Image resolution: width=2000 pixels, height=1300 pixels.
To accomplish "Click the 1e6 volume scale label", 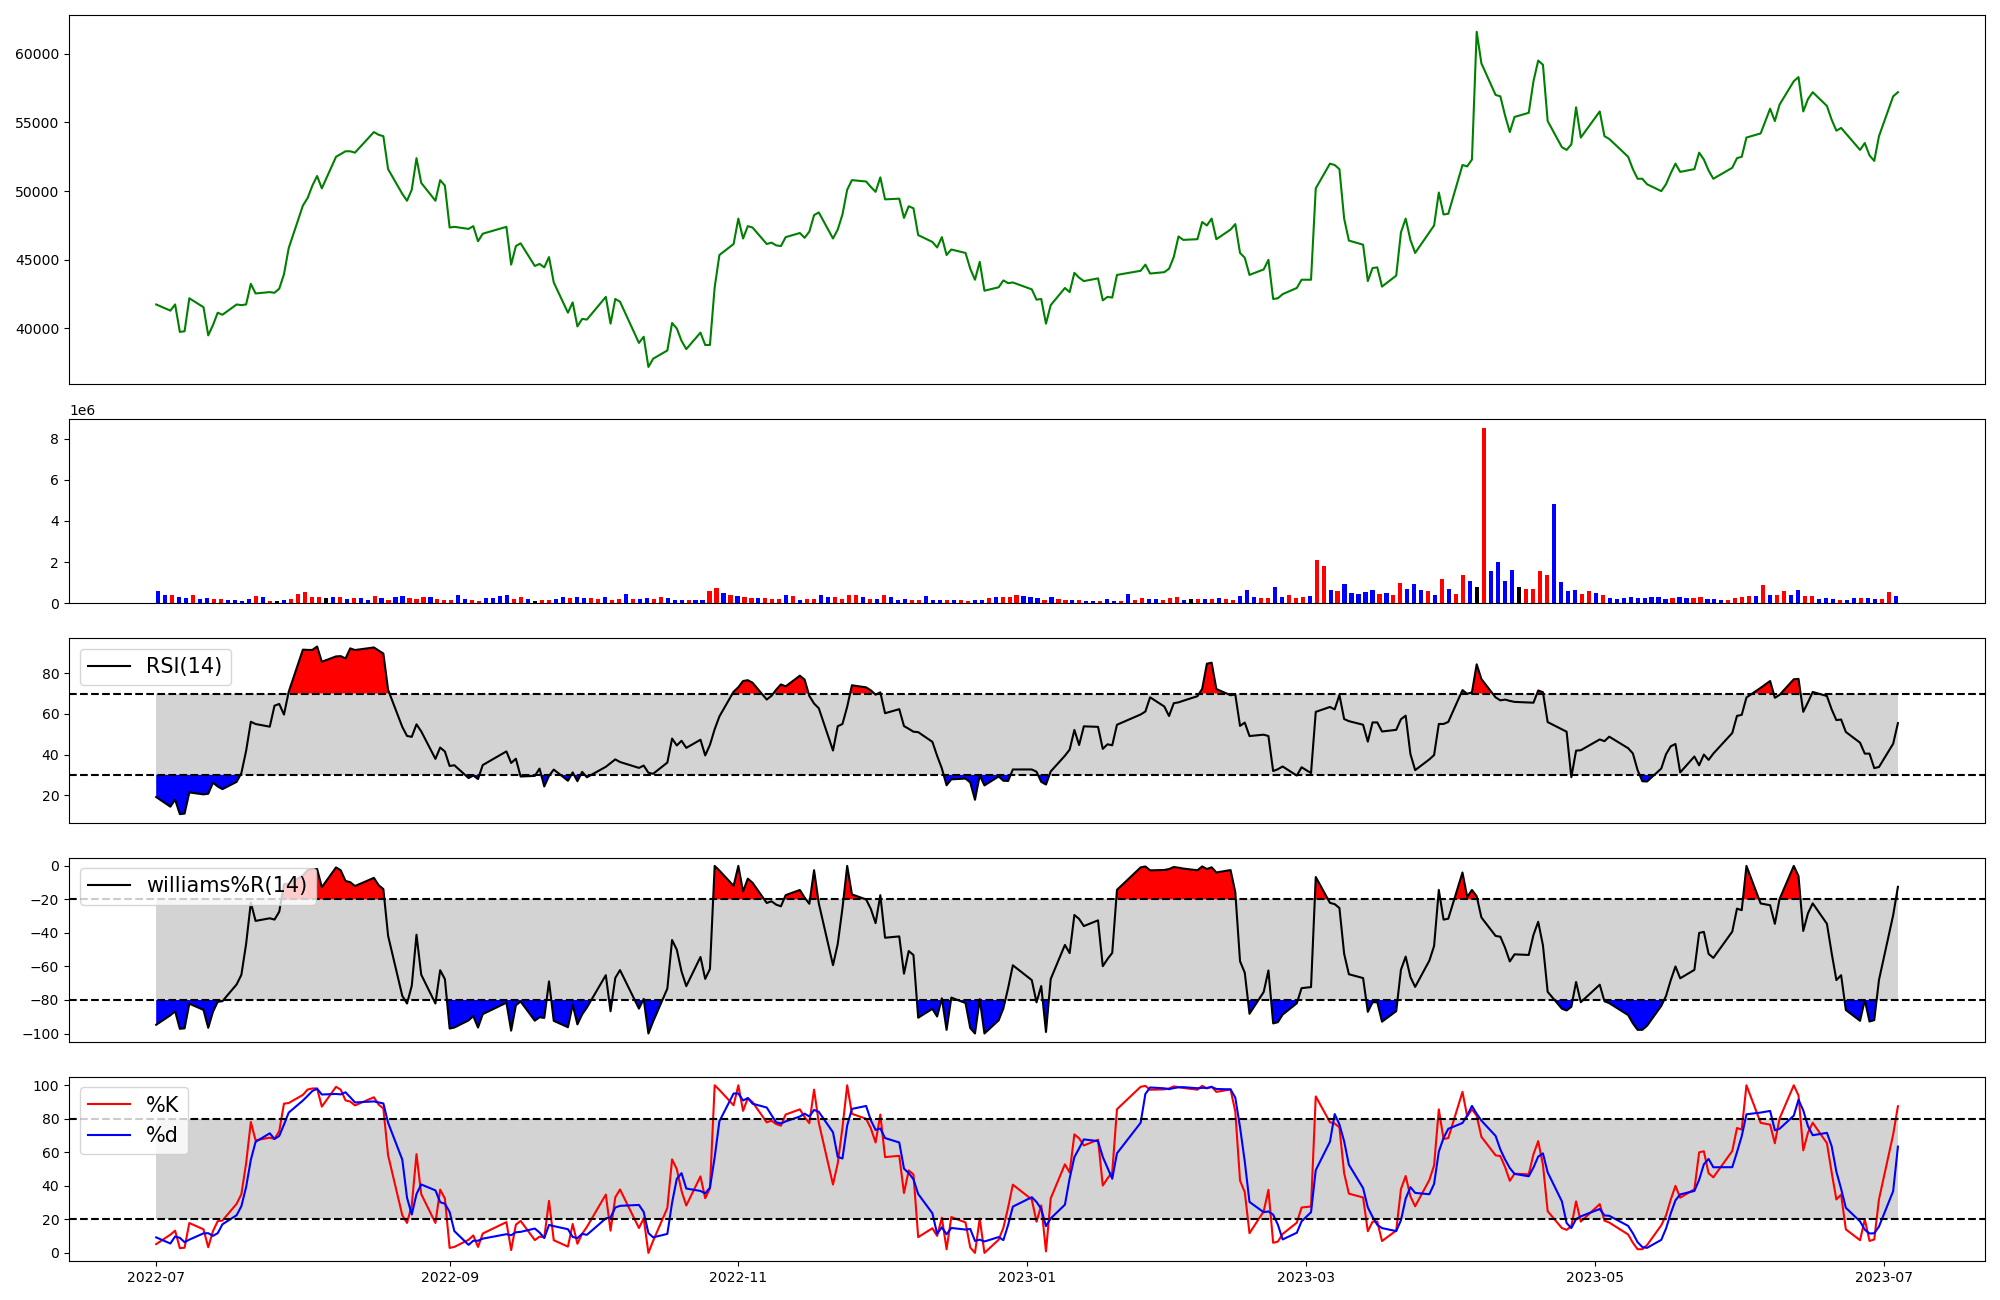I will (82, 410).
